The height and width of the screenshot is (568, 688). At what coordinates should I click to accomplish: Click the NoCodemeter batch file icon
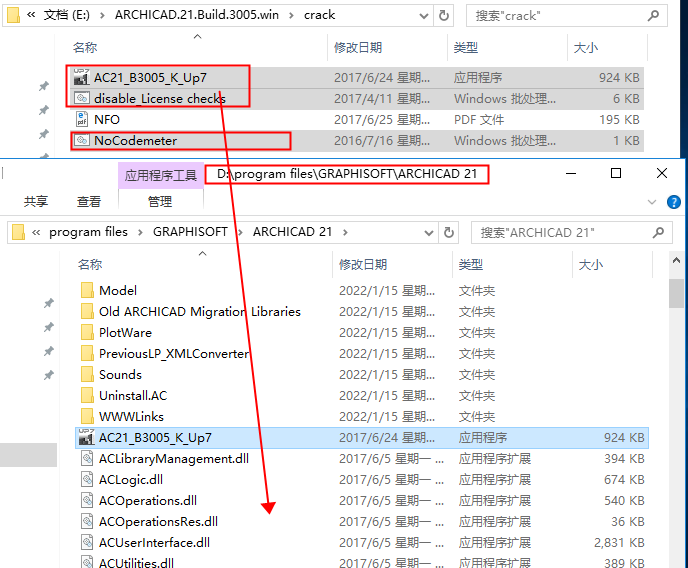click(81, 141)
